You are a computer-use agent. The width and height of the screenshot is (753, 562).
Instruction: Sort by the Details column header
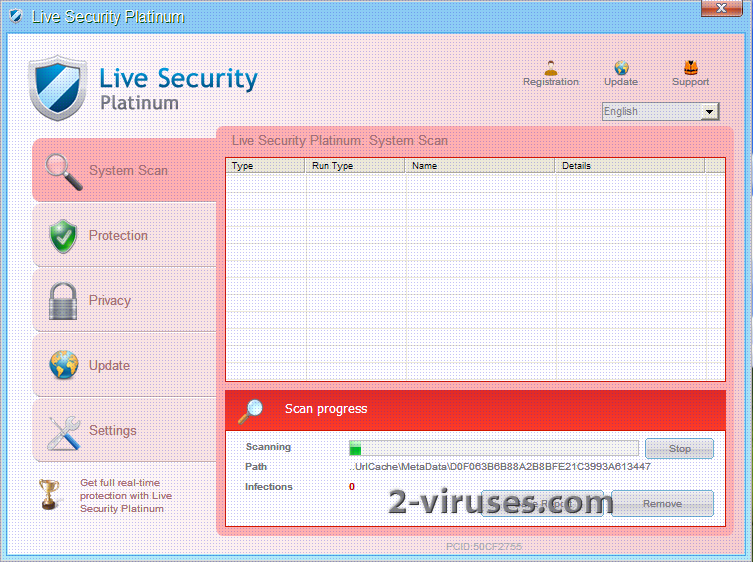tap(630, 166)
